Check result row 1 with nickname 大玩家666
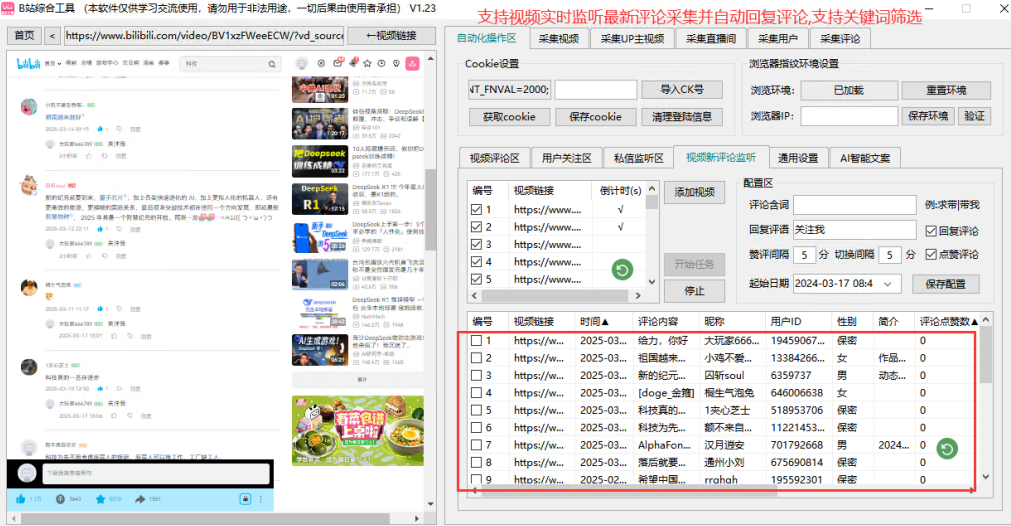1011x526 pixels. [x=476, y=340]
